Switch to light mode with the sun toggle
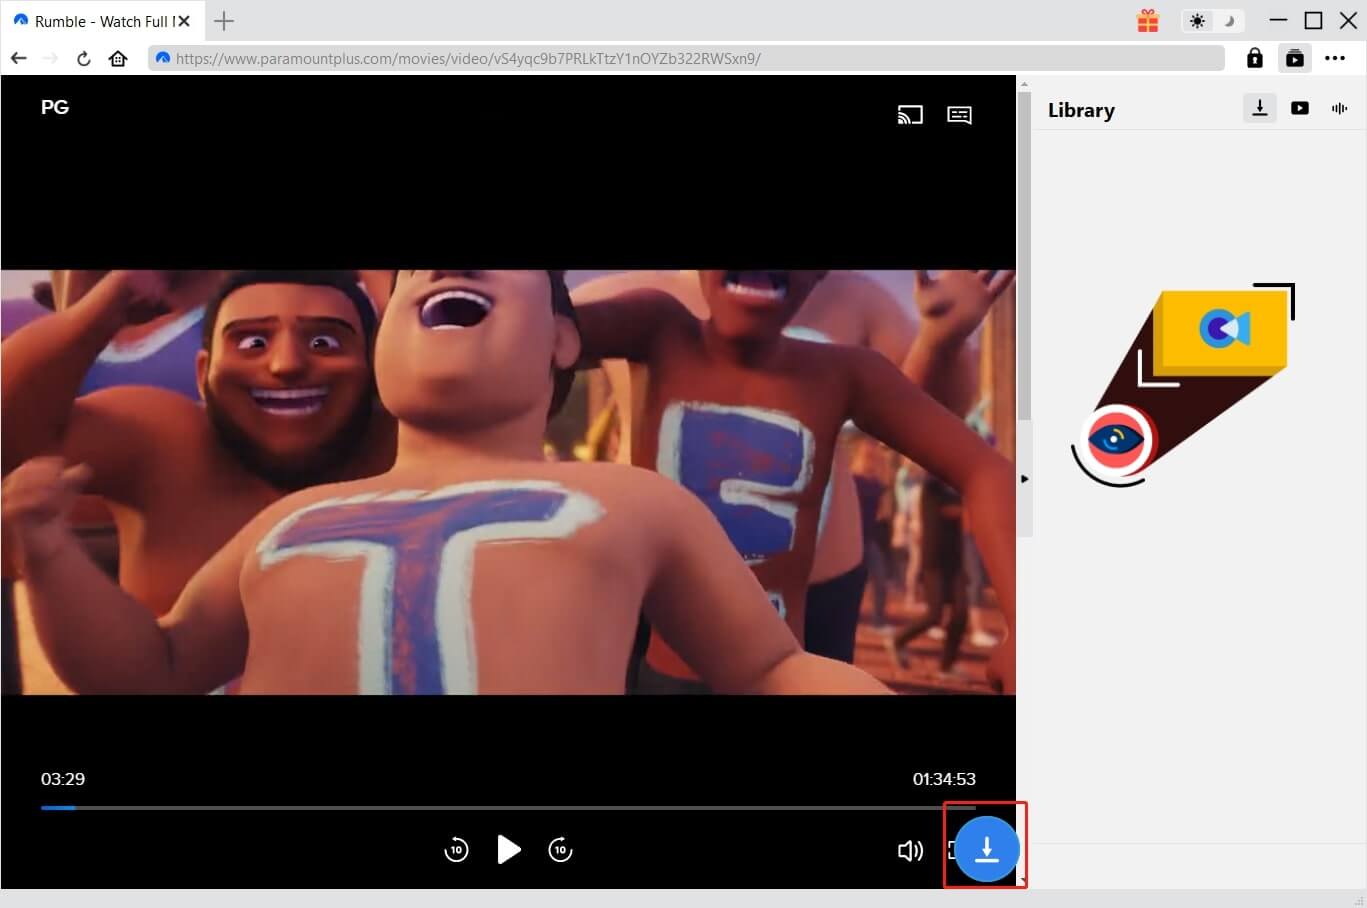Screen dimensions: 1367x908 [1197, 20]
